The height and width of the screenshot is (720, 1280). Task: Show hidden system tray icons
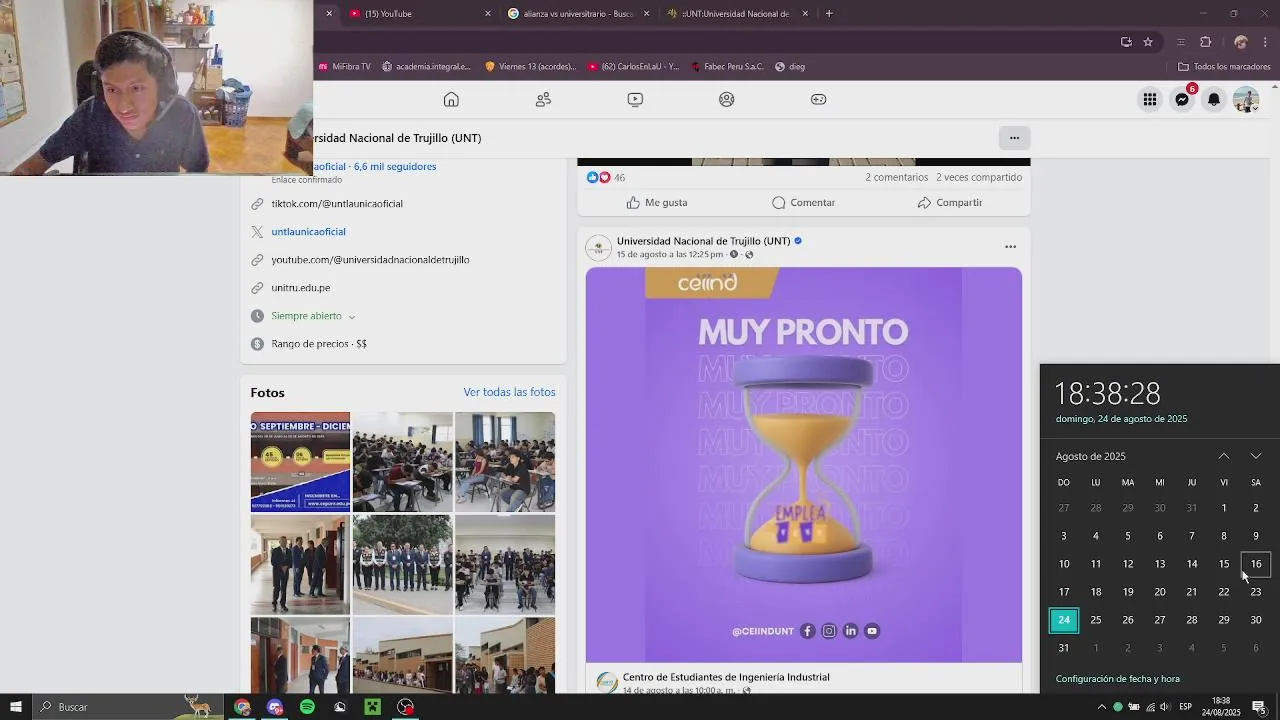1101,707
